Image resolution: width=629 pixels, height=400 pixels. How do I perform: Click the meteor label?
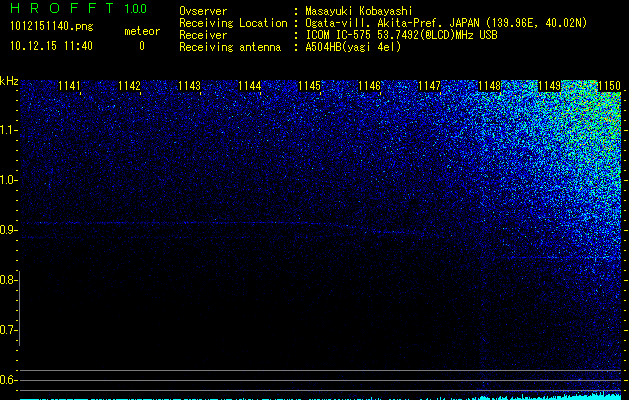pos(142,31)
